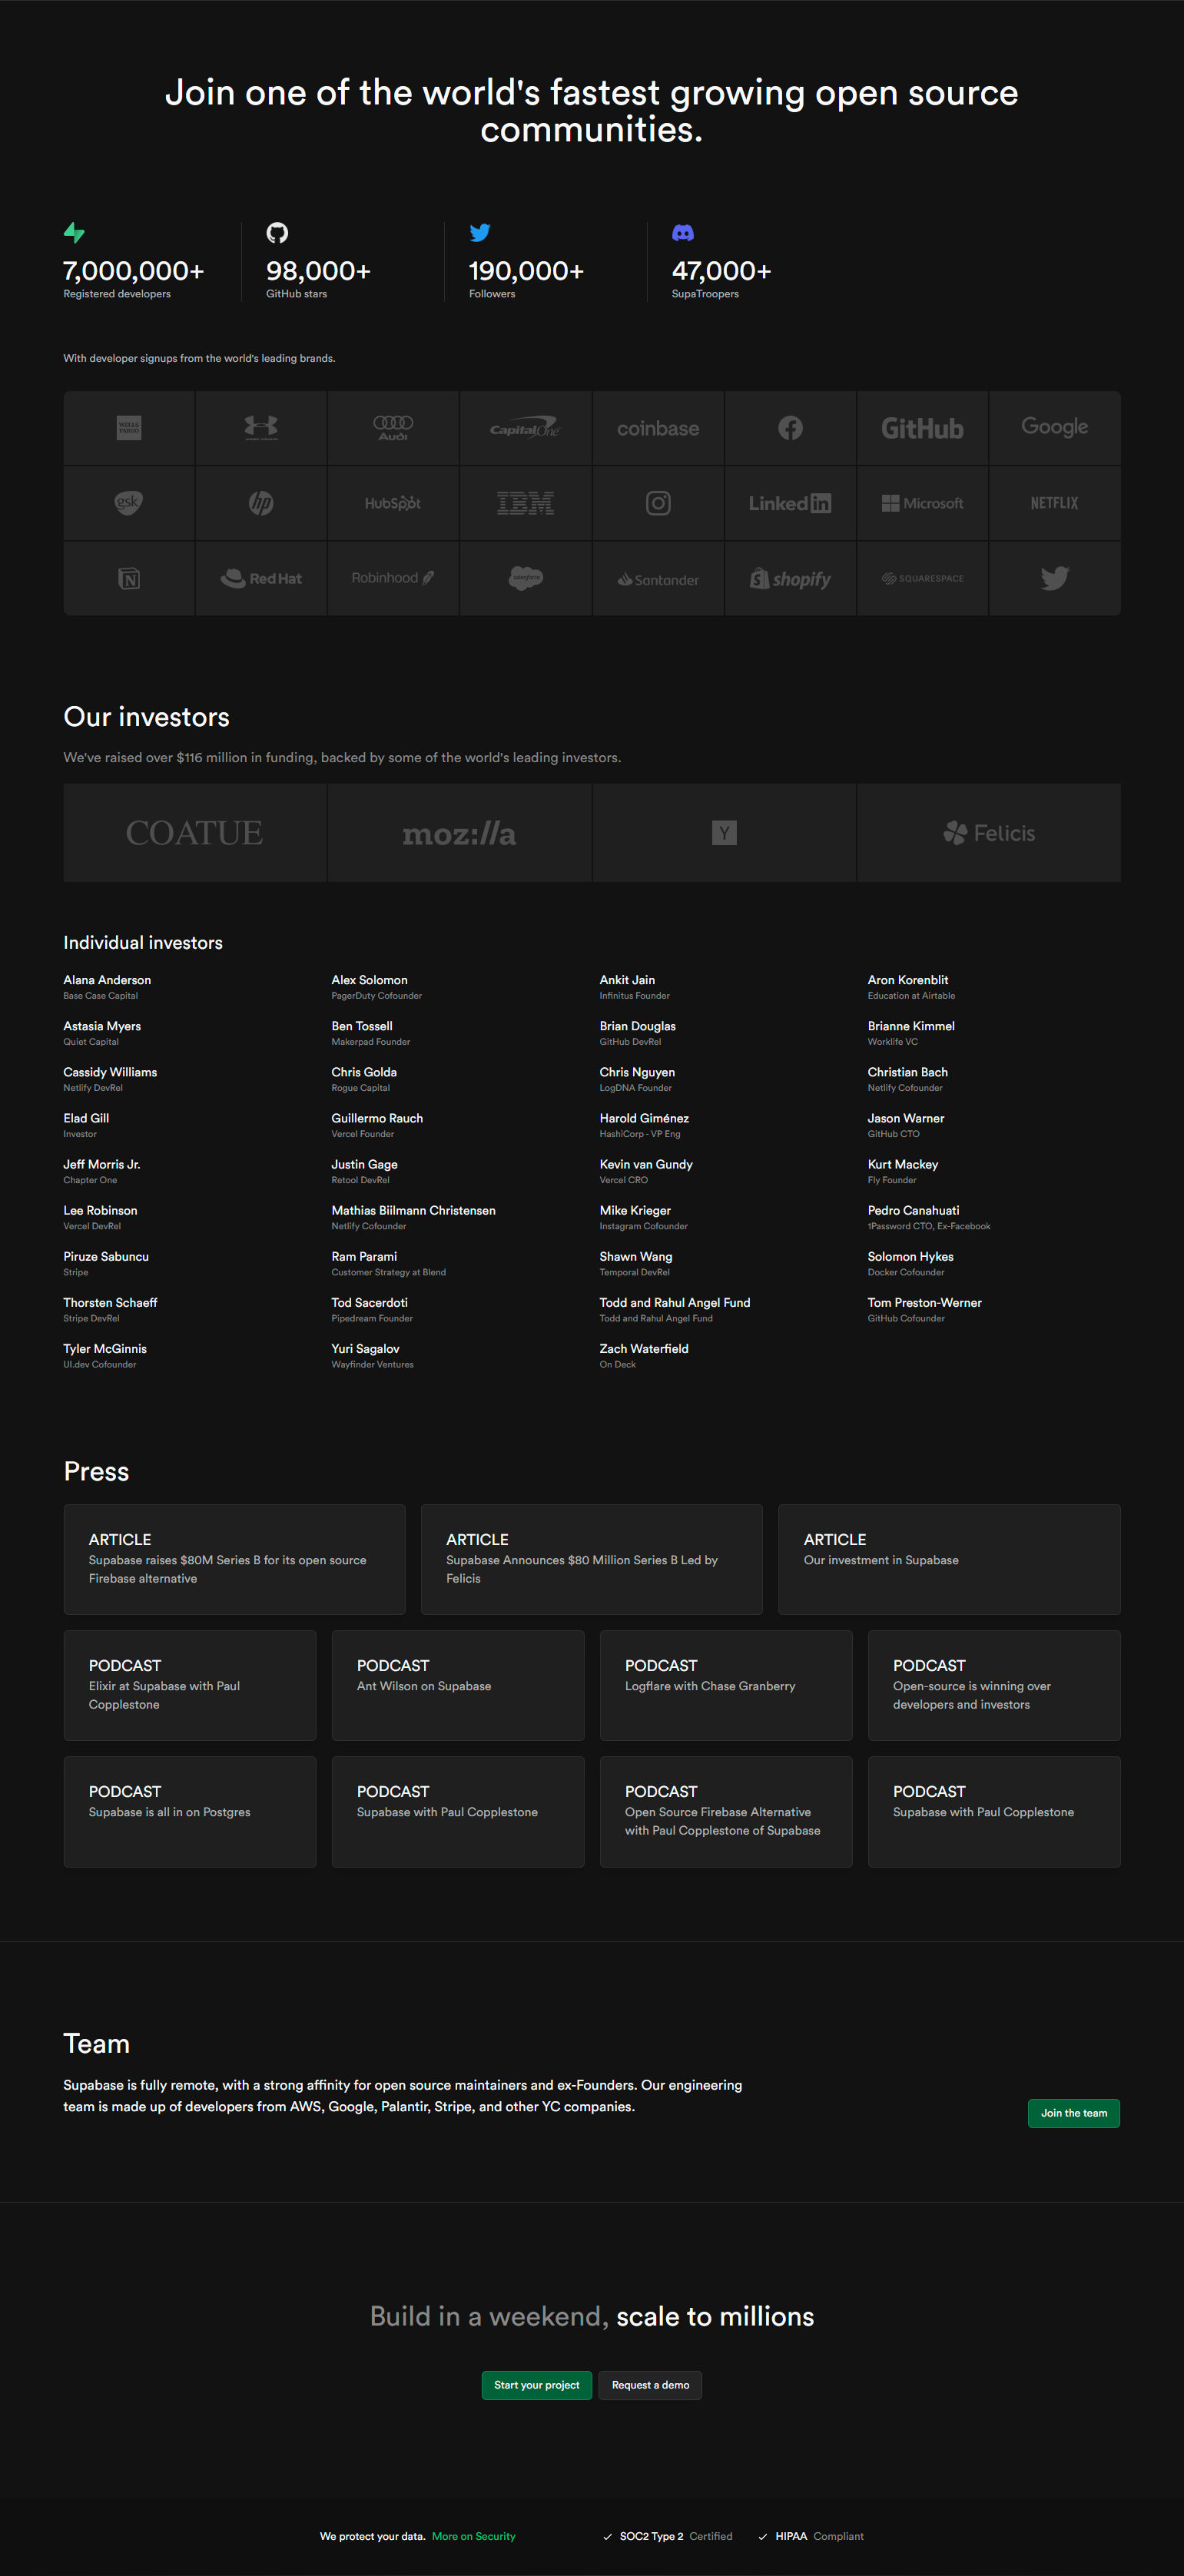This screenshot has width=1184, height=2576.
Task: Open podcast 'Ant Wilson on Supabase'
Action: pyautogui.click(x=457, y=1685)
